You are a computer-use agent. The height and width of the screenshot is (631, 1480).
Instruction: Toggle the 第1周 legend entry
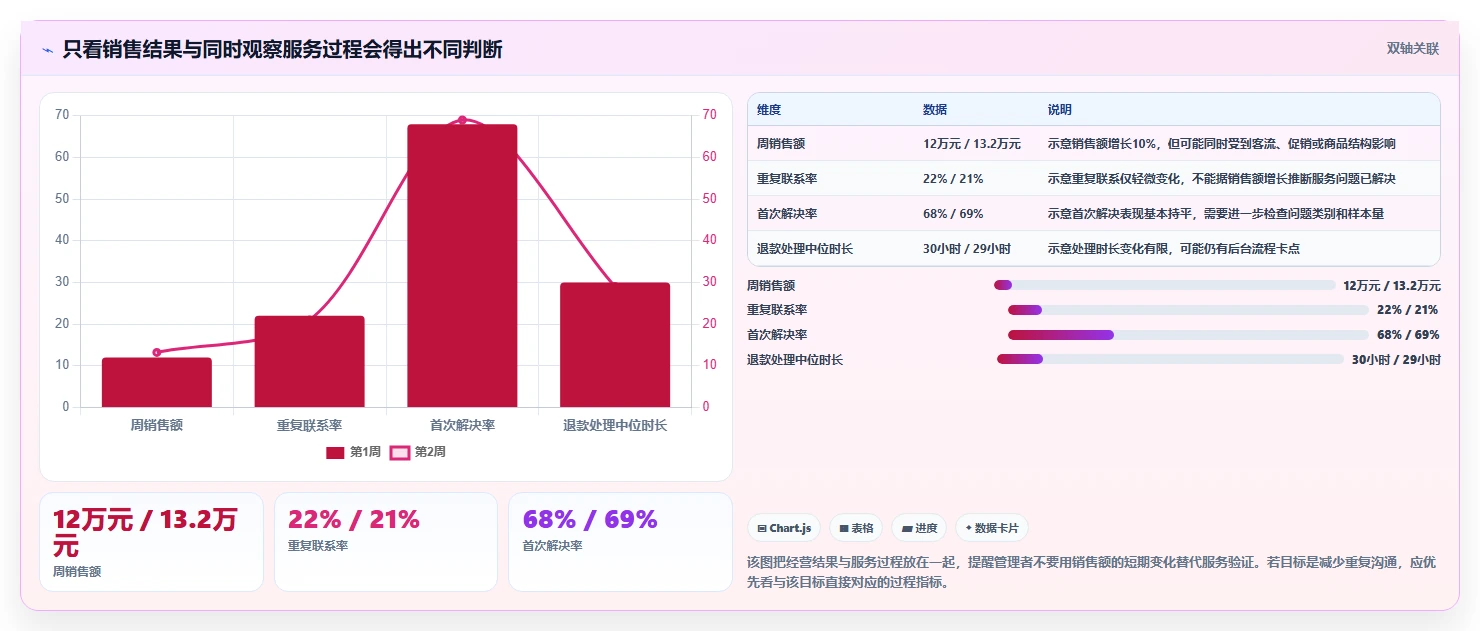(x=353, y=452)
